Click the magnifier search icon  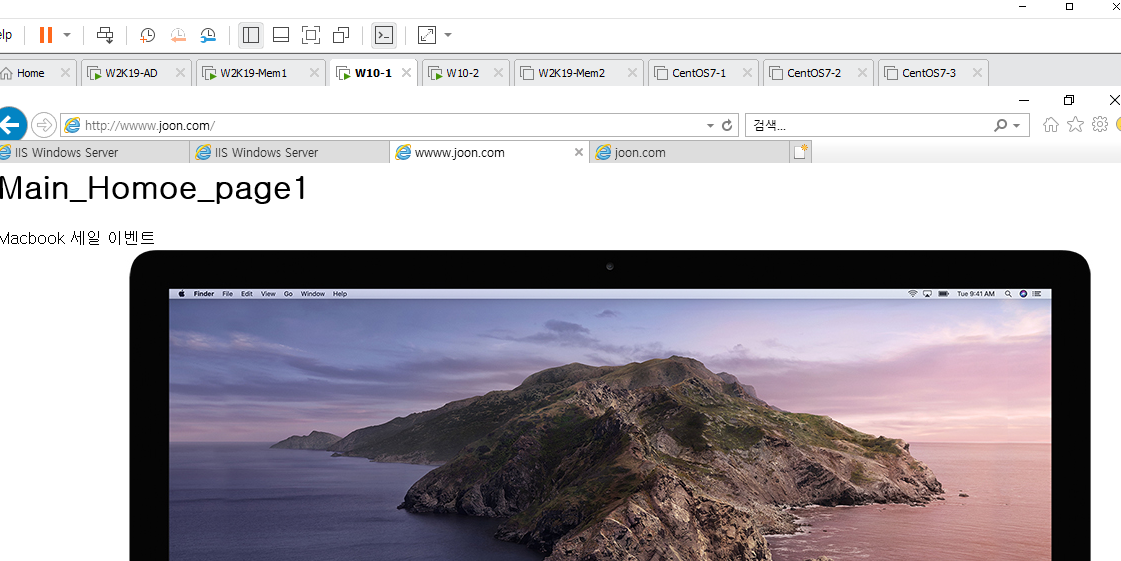(x=1000, y=126)
